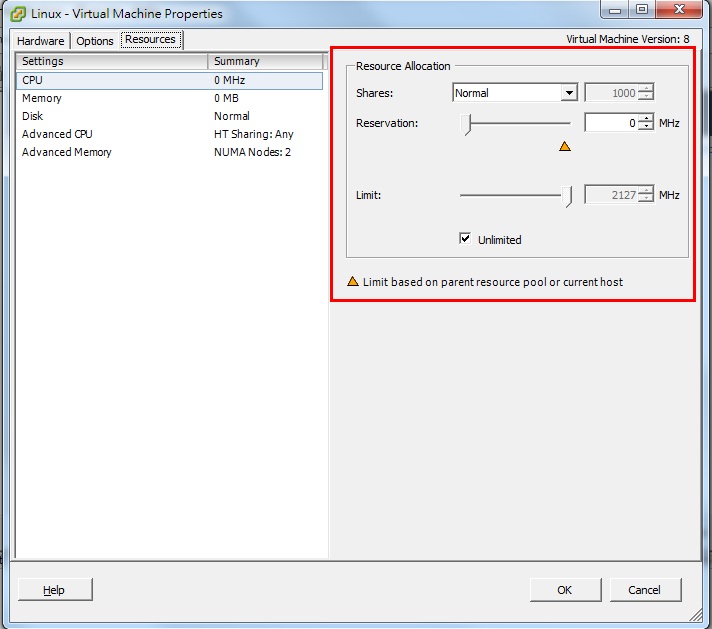Viewport: 712px width, 629px height.
Task: Click the Reservation slider handle
Action: 465,124
